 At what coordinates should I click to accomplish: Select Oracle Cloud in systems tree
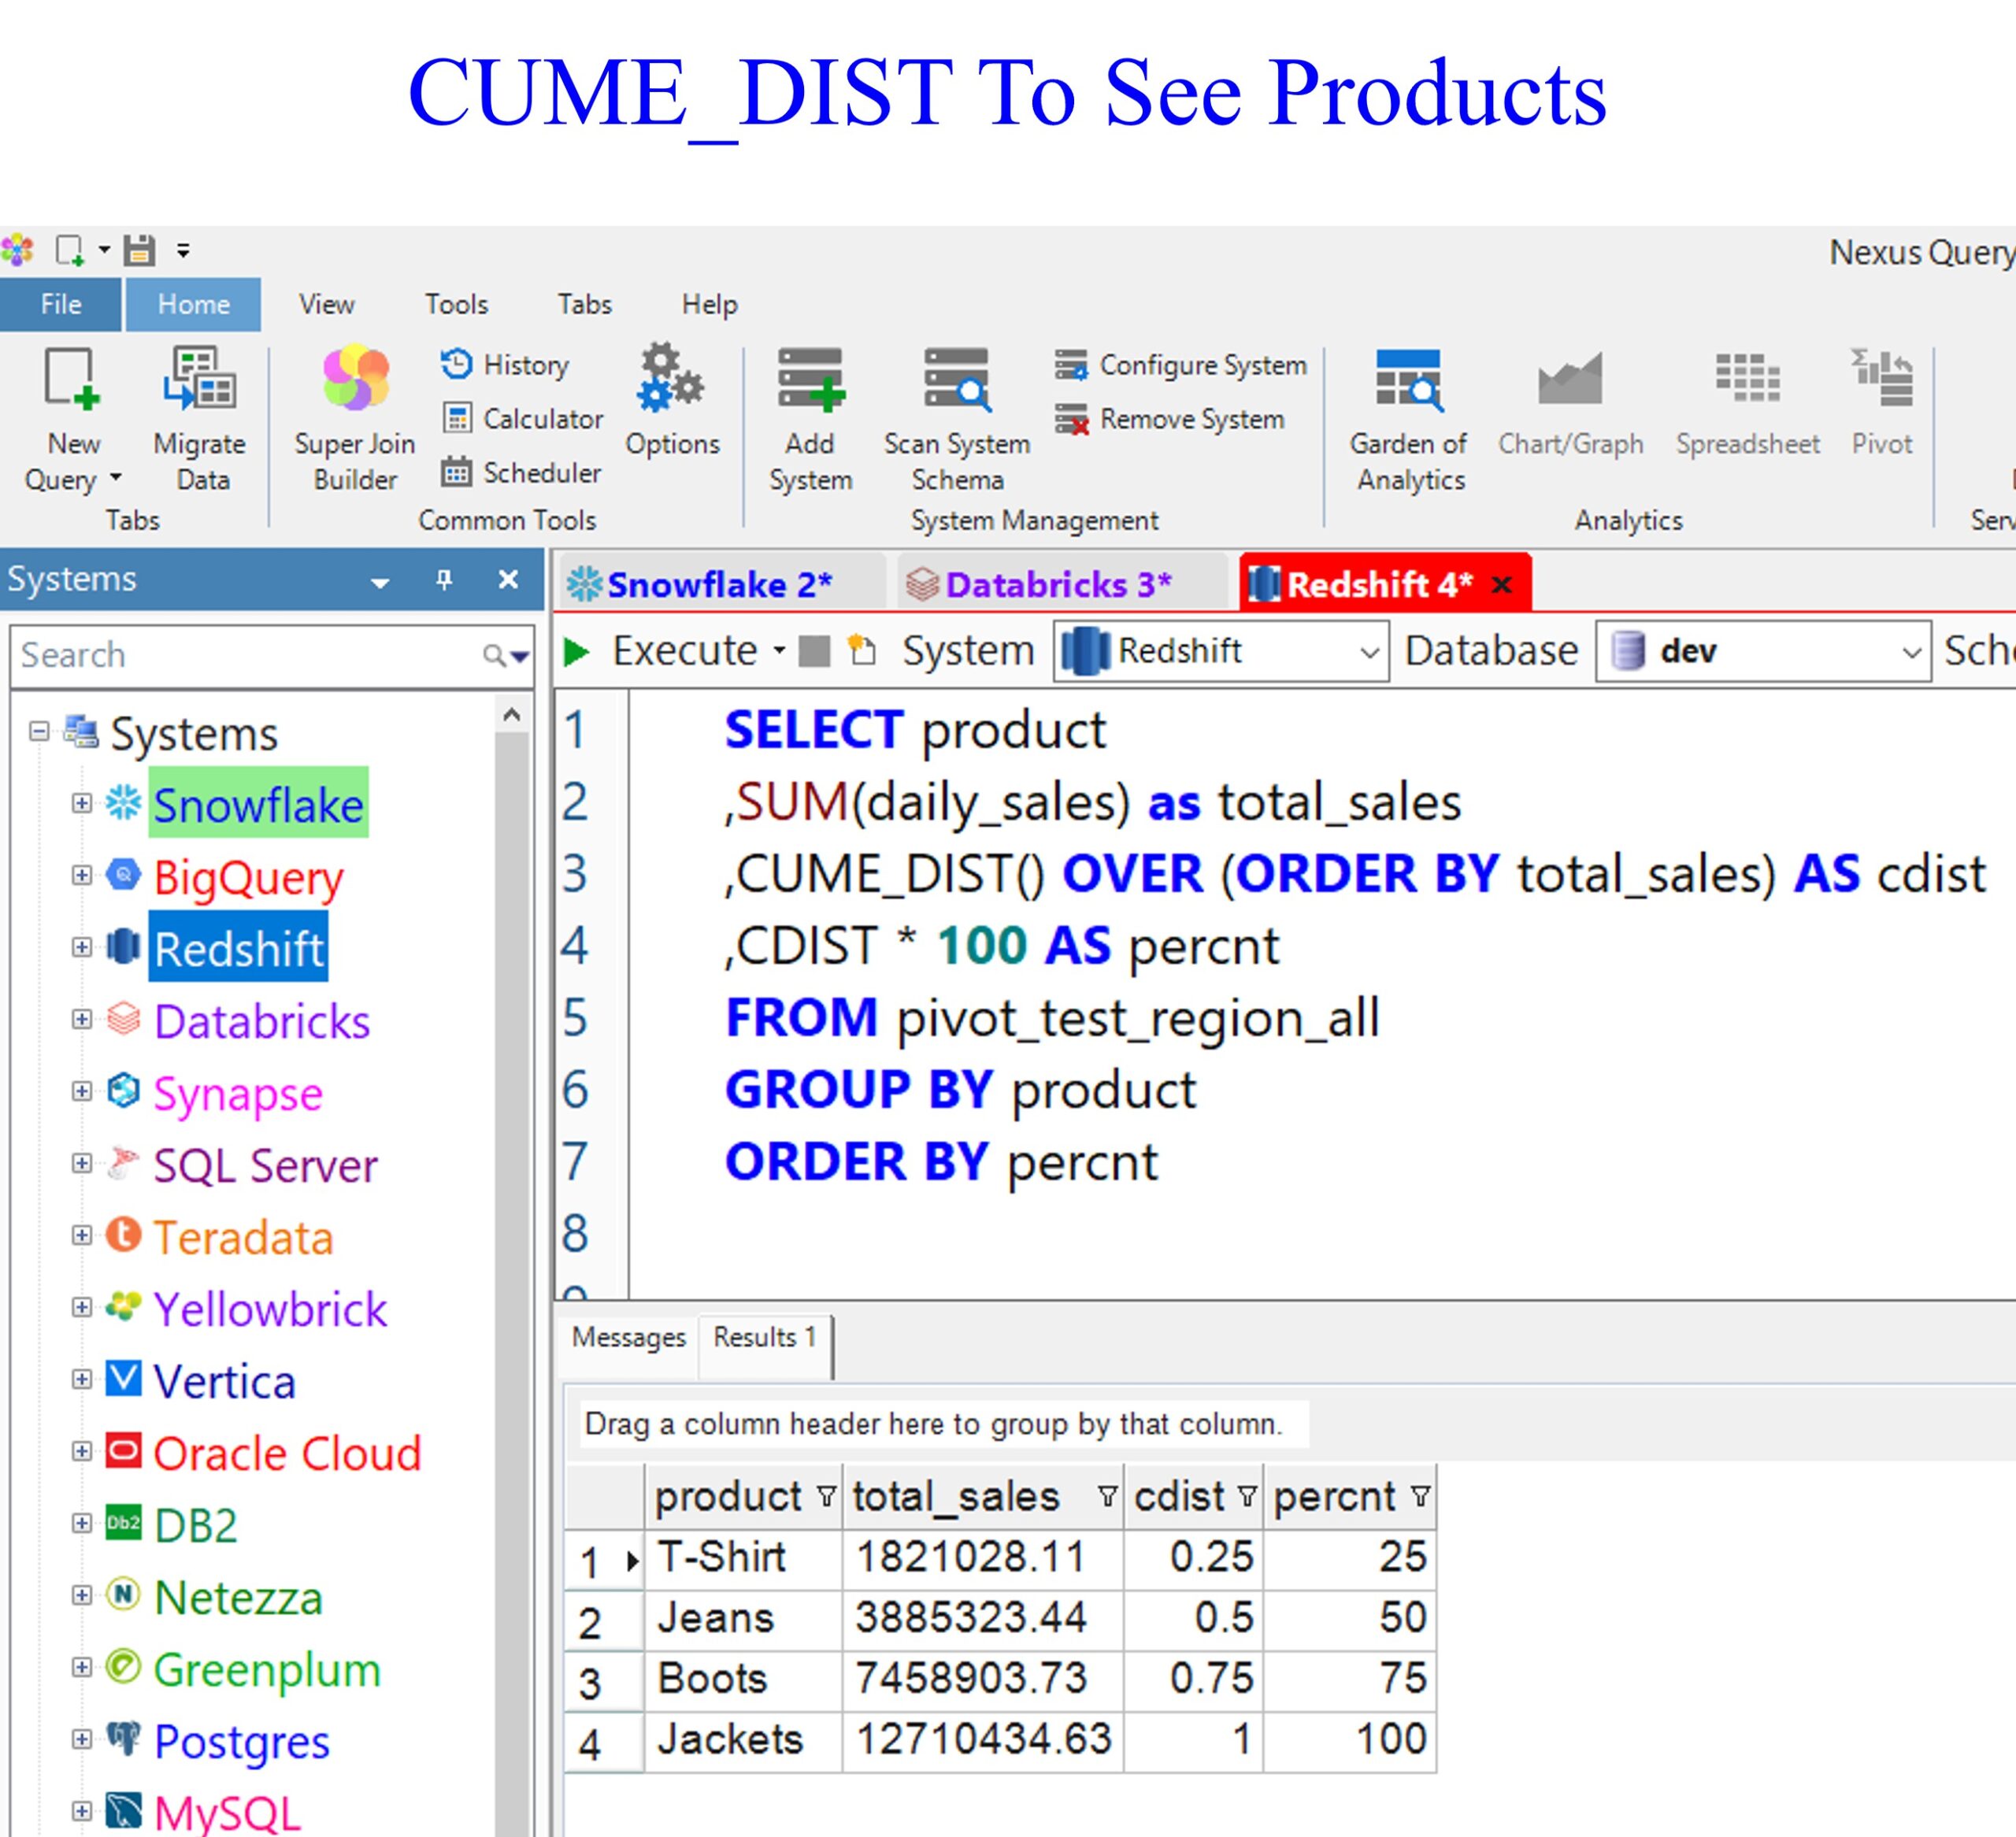[287, 1453]
